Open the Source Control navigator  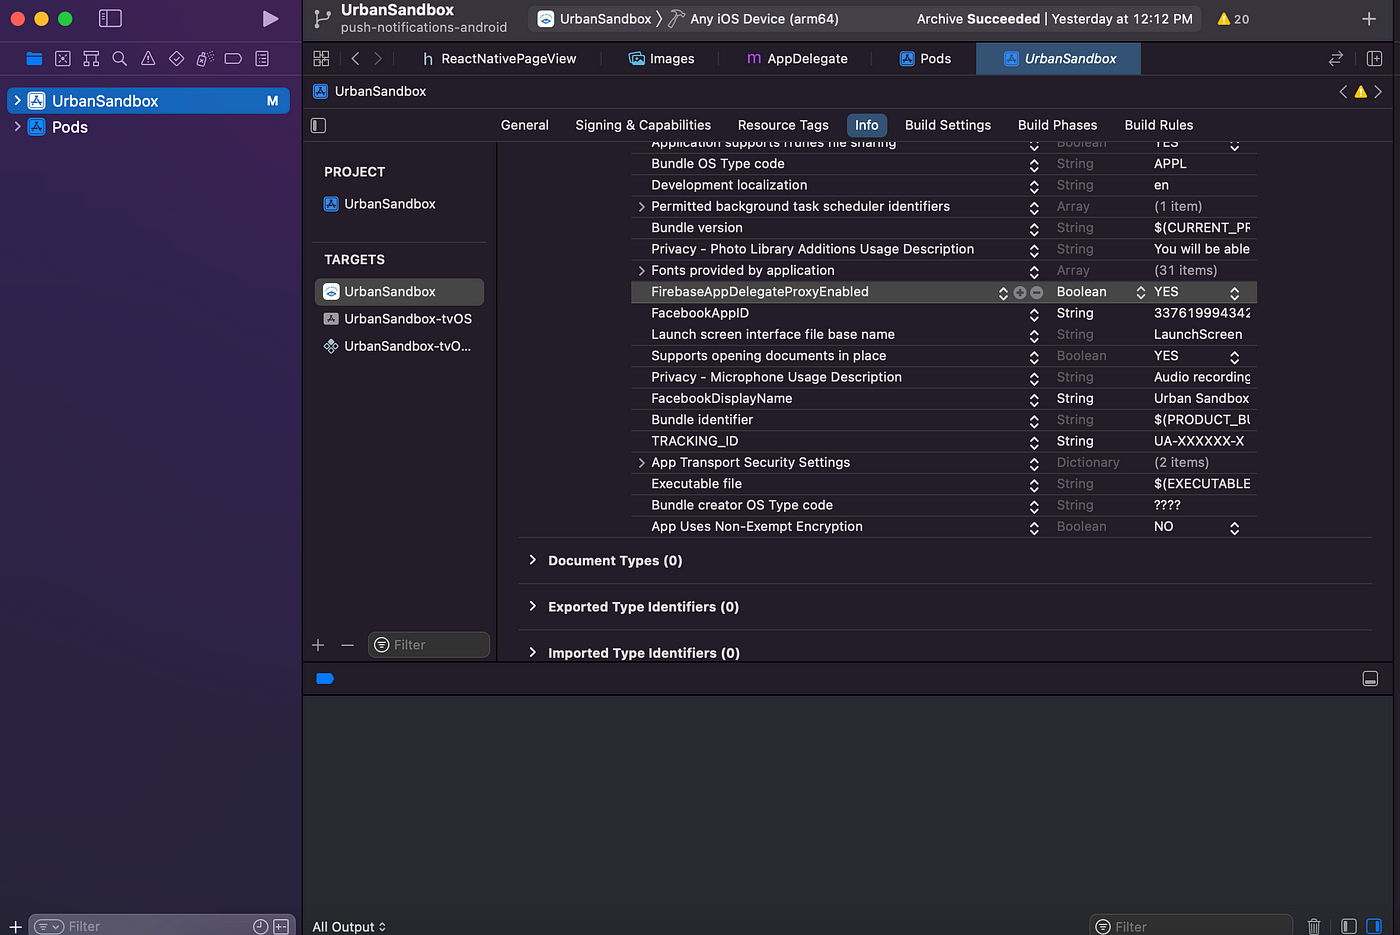(63, 59)
